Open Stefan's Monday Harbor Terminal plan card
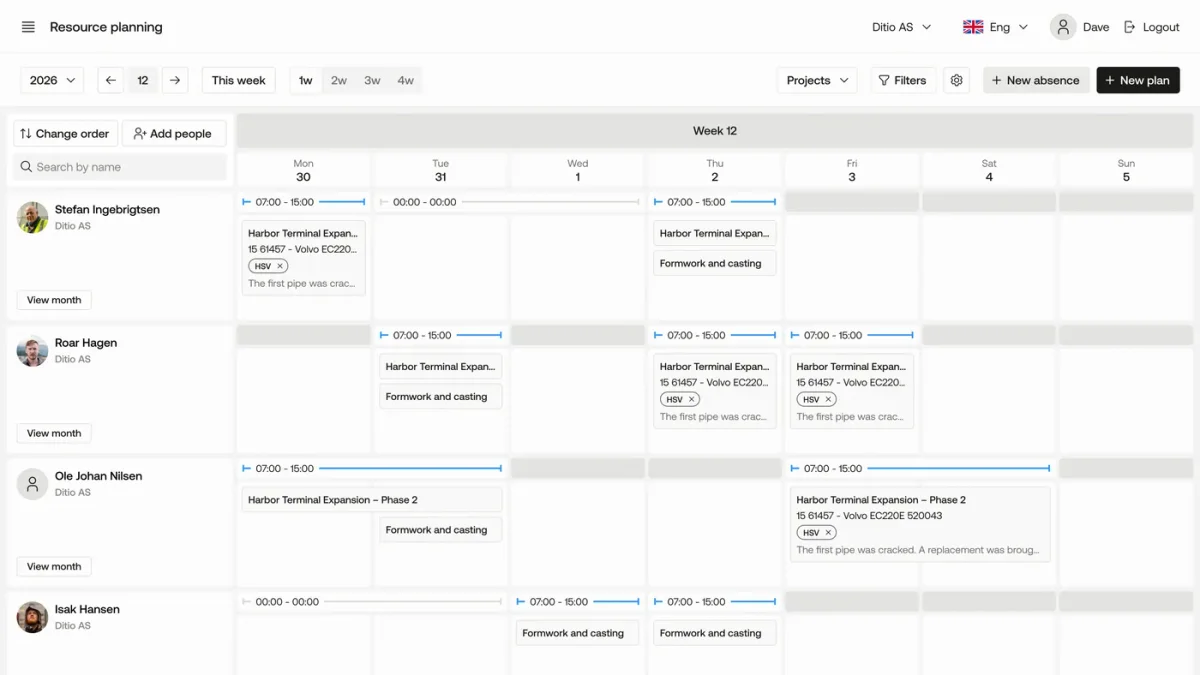1200x675 pixels. (x=304, y=258)
